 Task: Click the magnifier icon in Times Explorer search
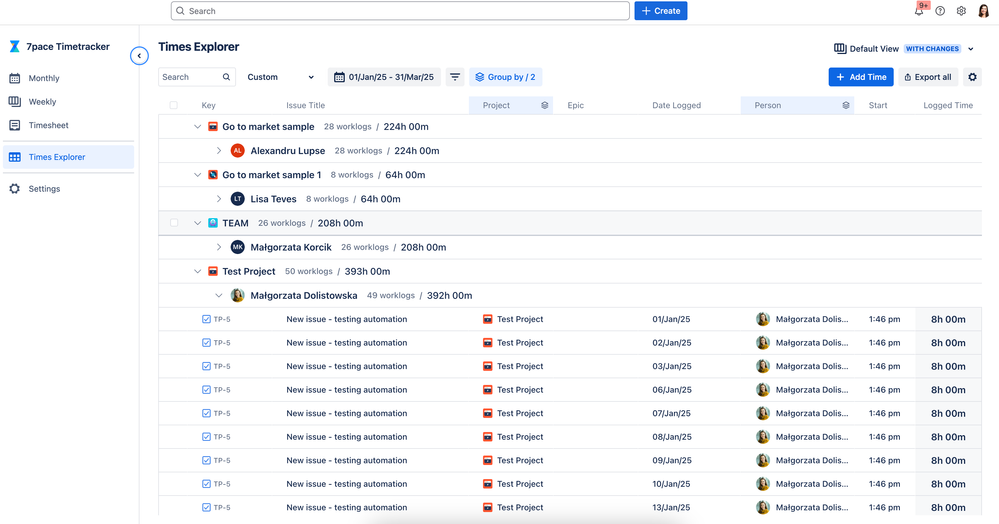tap(226, 77)
